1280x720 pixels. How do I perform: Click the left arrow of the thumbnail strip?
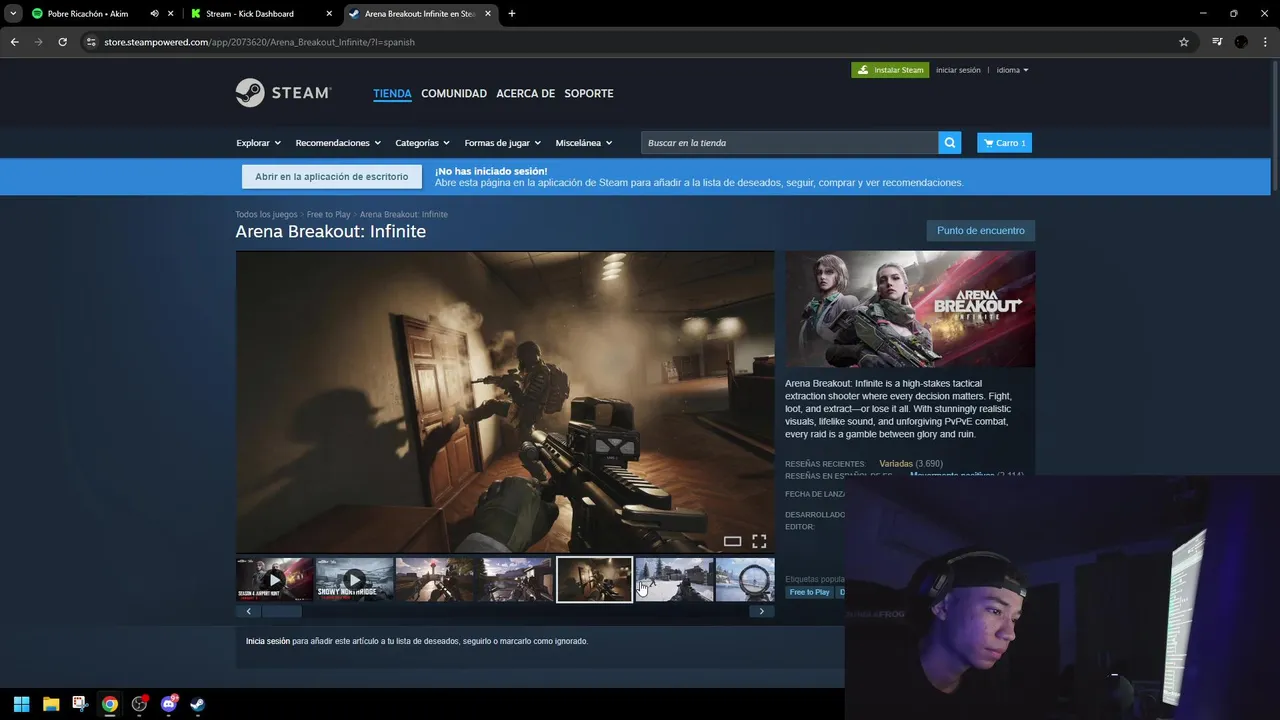point(249,611)
